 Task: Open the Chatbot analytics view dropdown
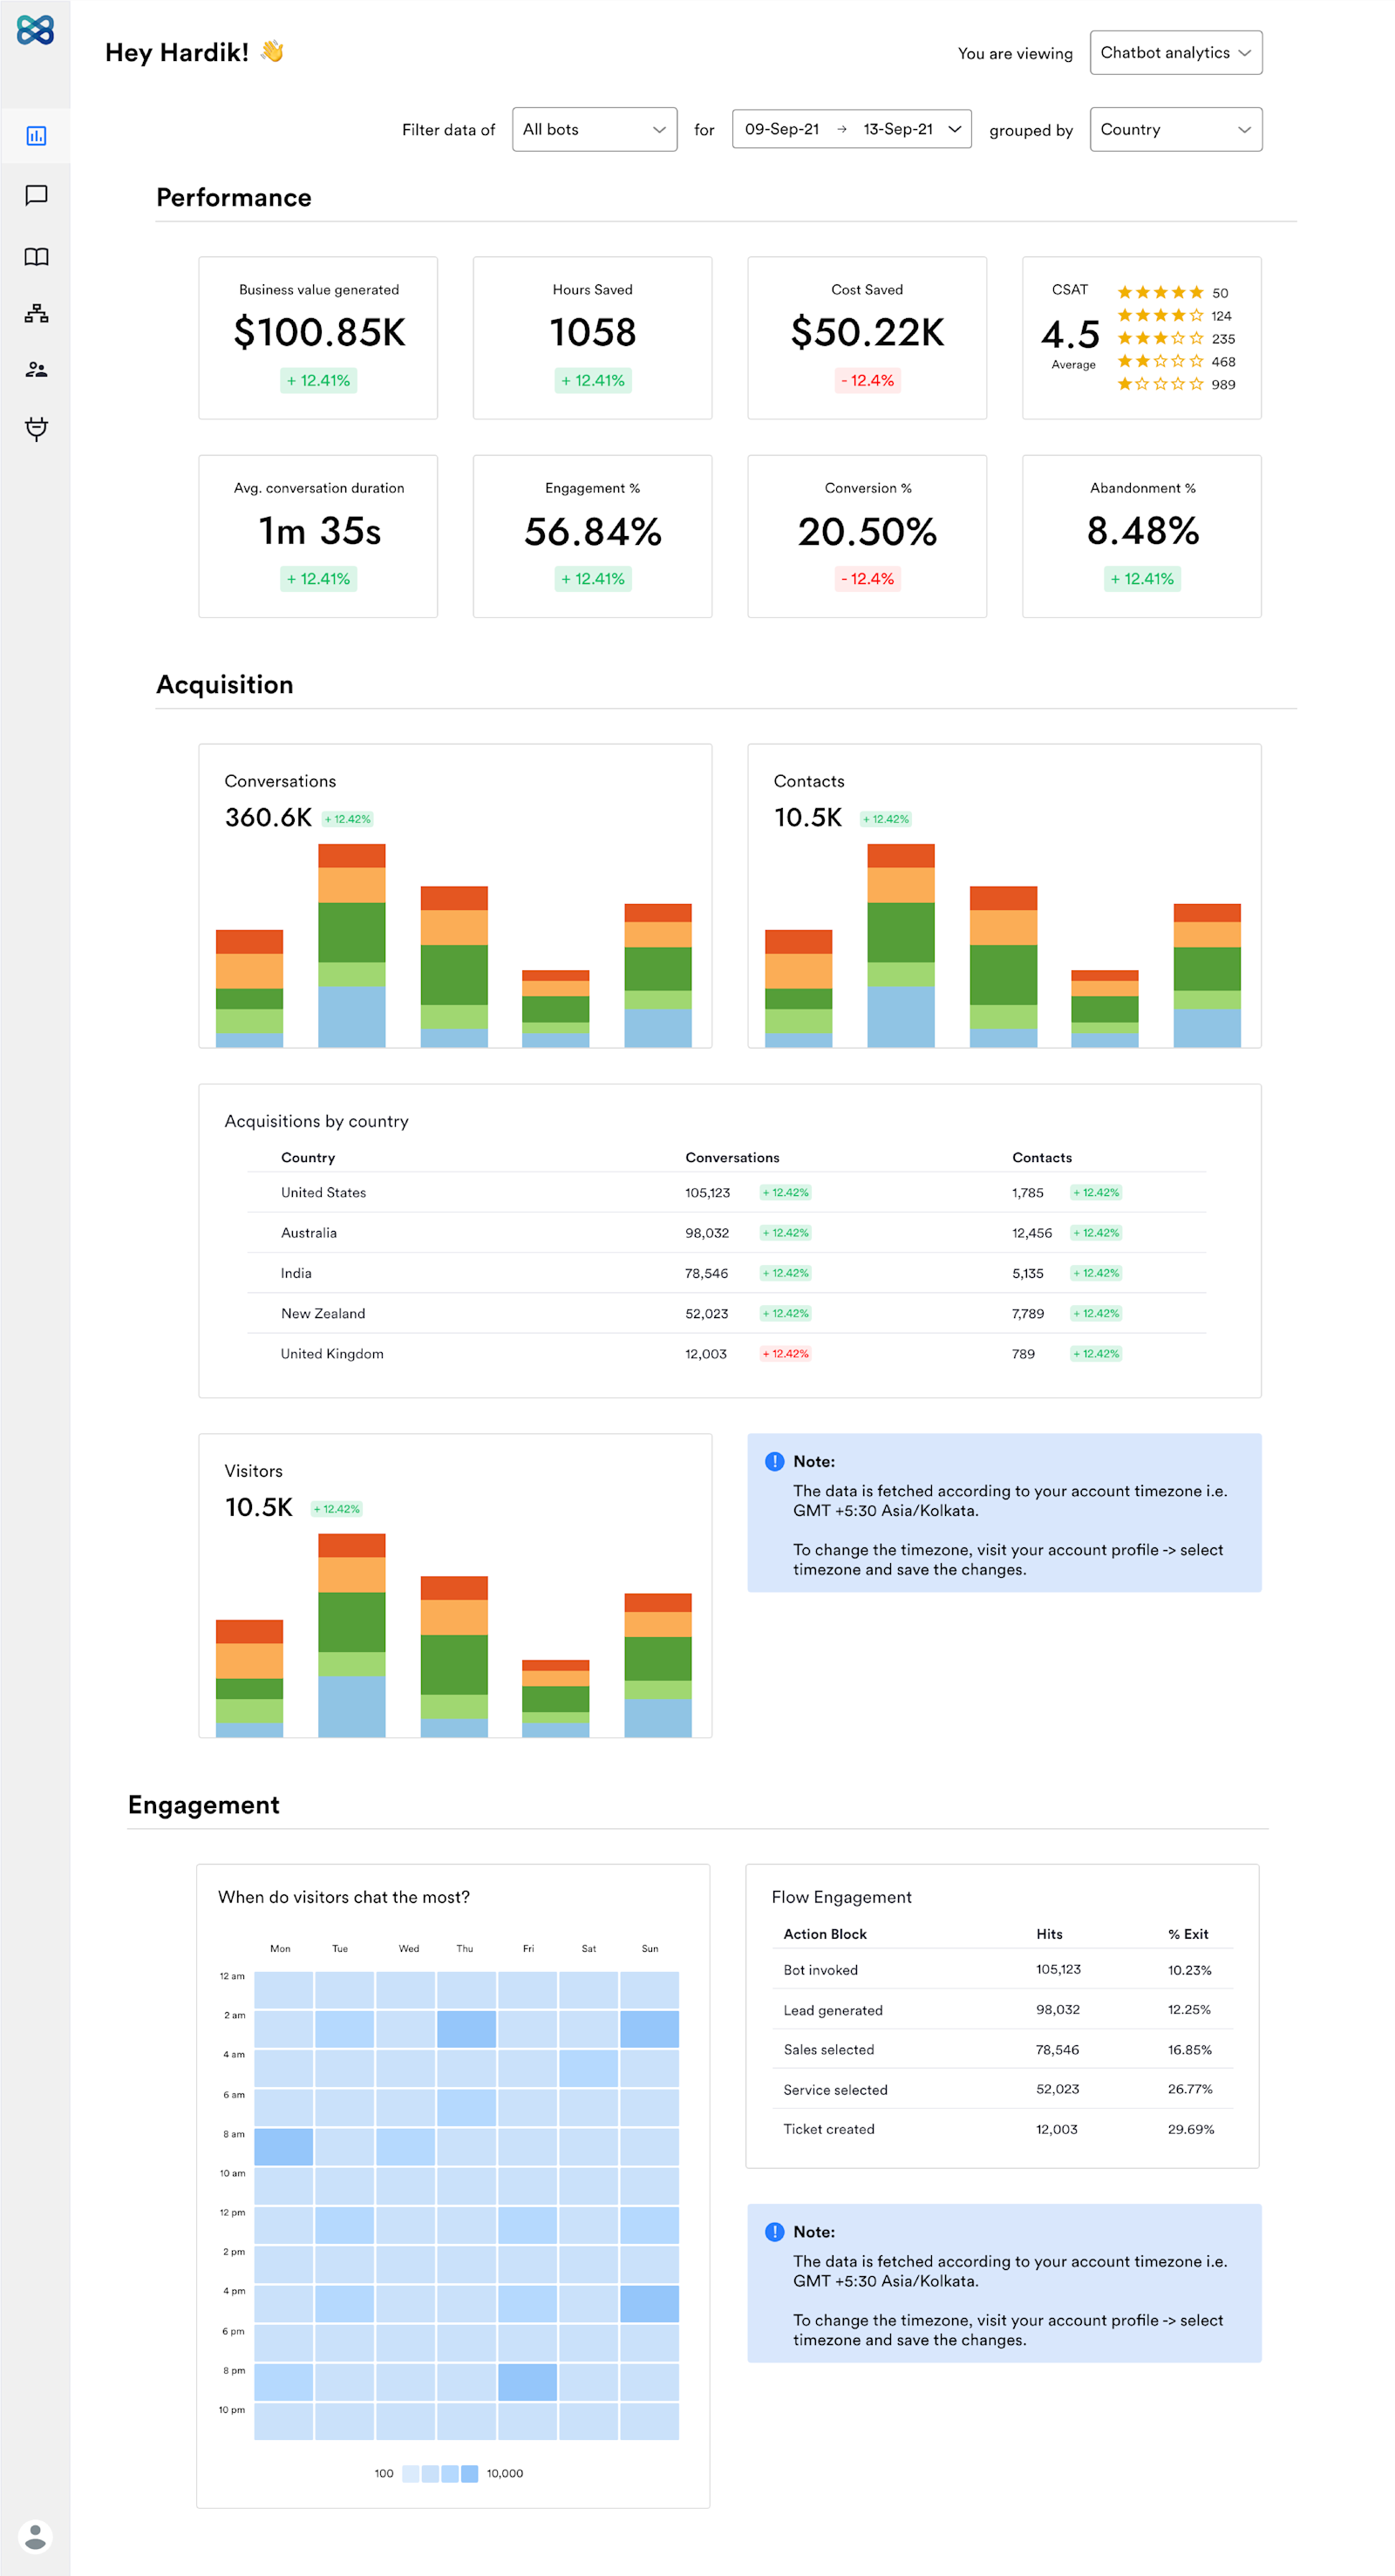click(1176, 52)
